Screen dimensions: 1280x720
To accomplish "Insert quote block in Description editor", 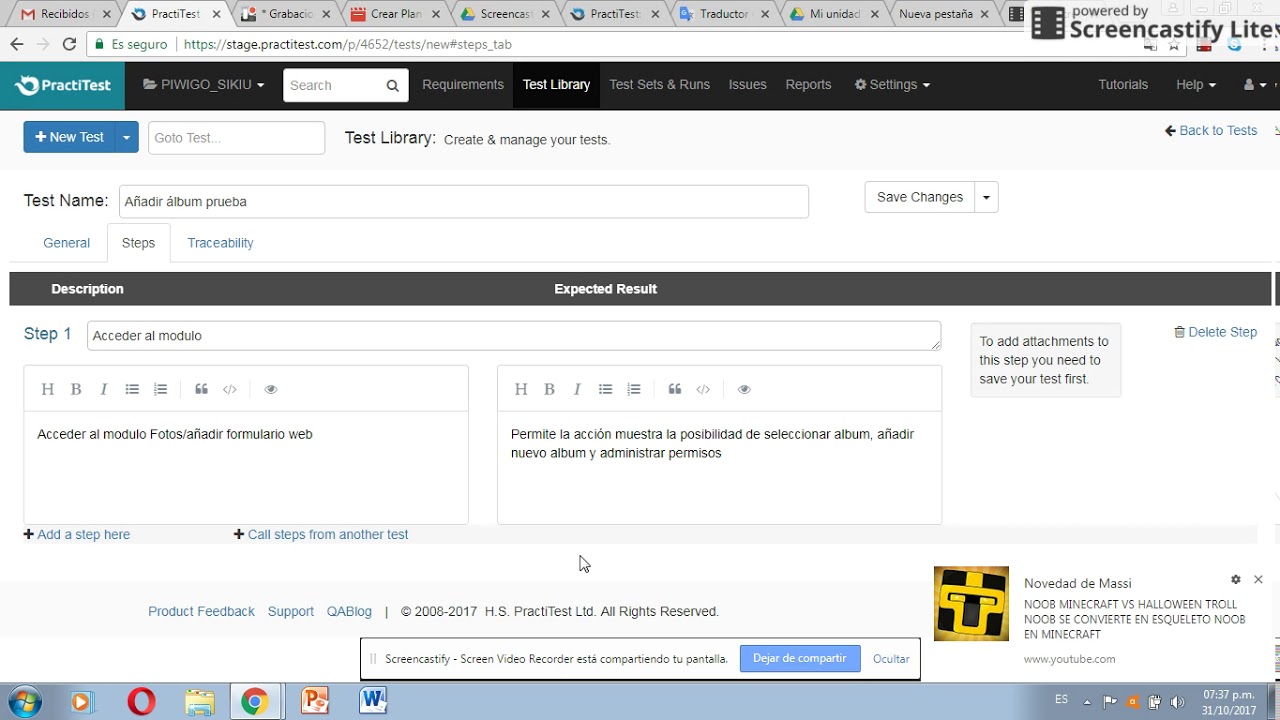I will (x=201, y=389).
